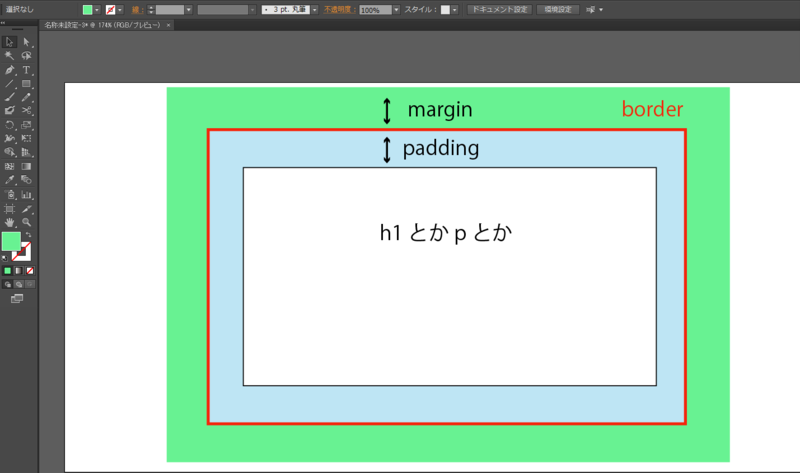The image size is (800, 473).
Task: Select the Paintbrush tool
Action: [x=9, y=97]
